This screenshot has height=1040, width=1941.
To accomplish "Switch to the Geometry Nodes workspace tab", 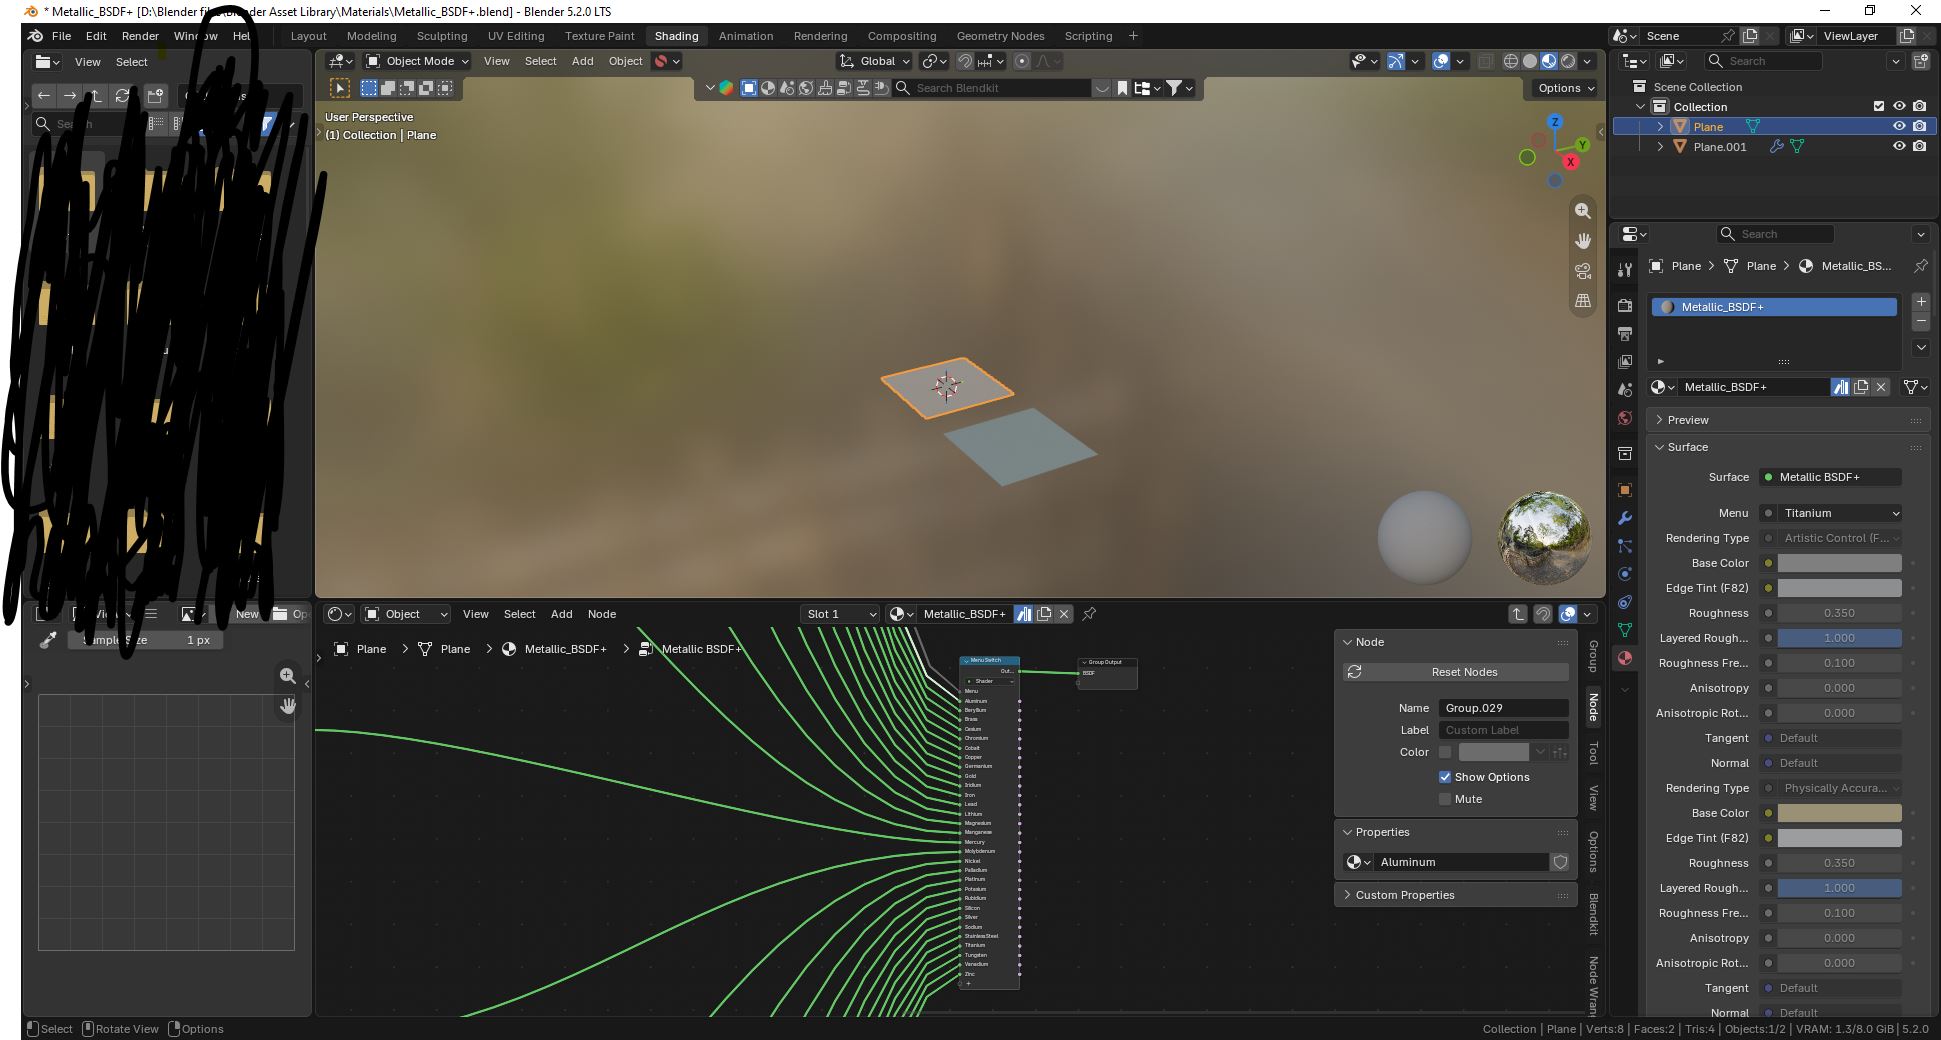I will pyautogui.click(x=1000, y=36).
